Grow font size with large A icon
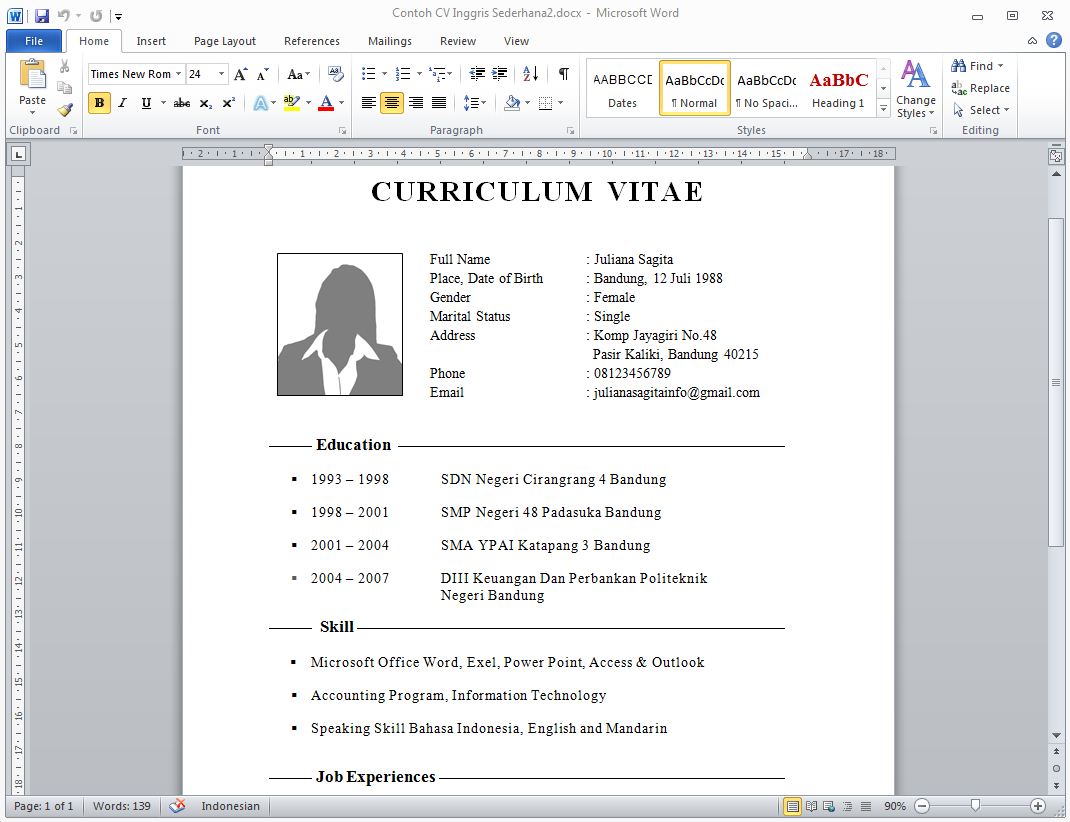The image size is (1070, 822). 241,74
